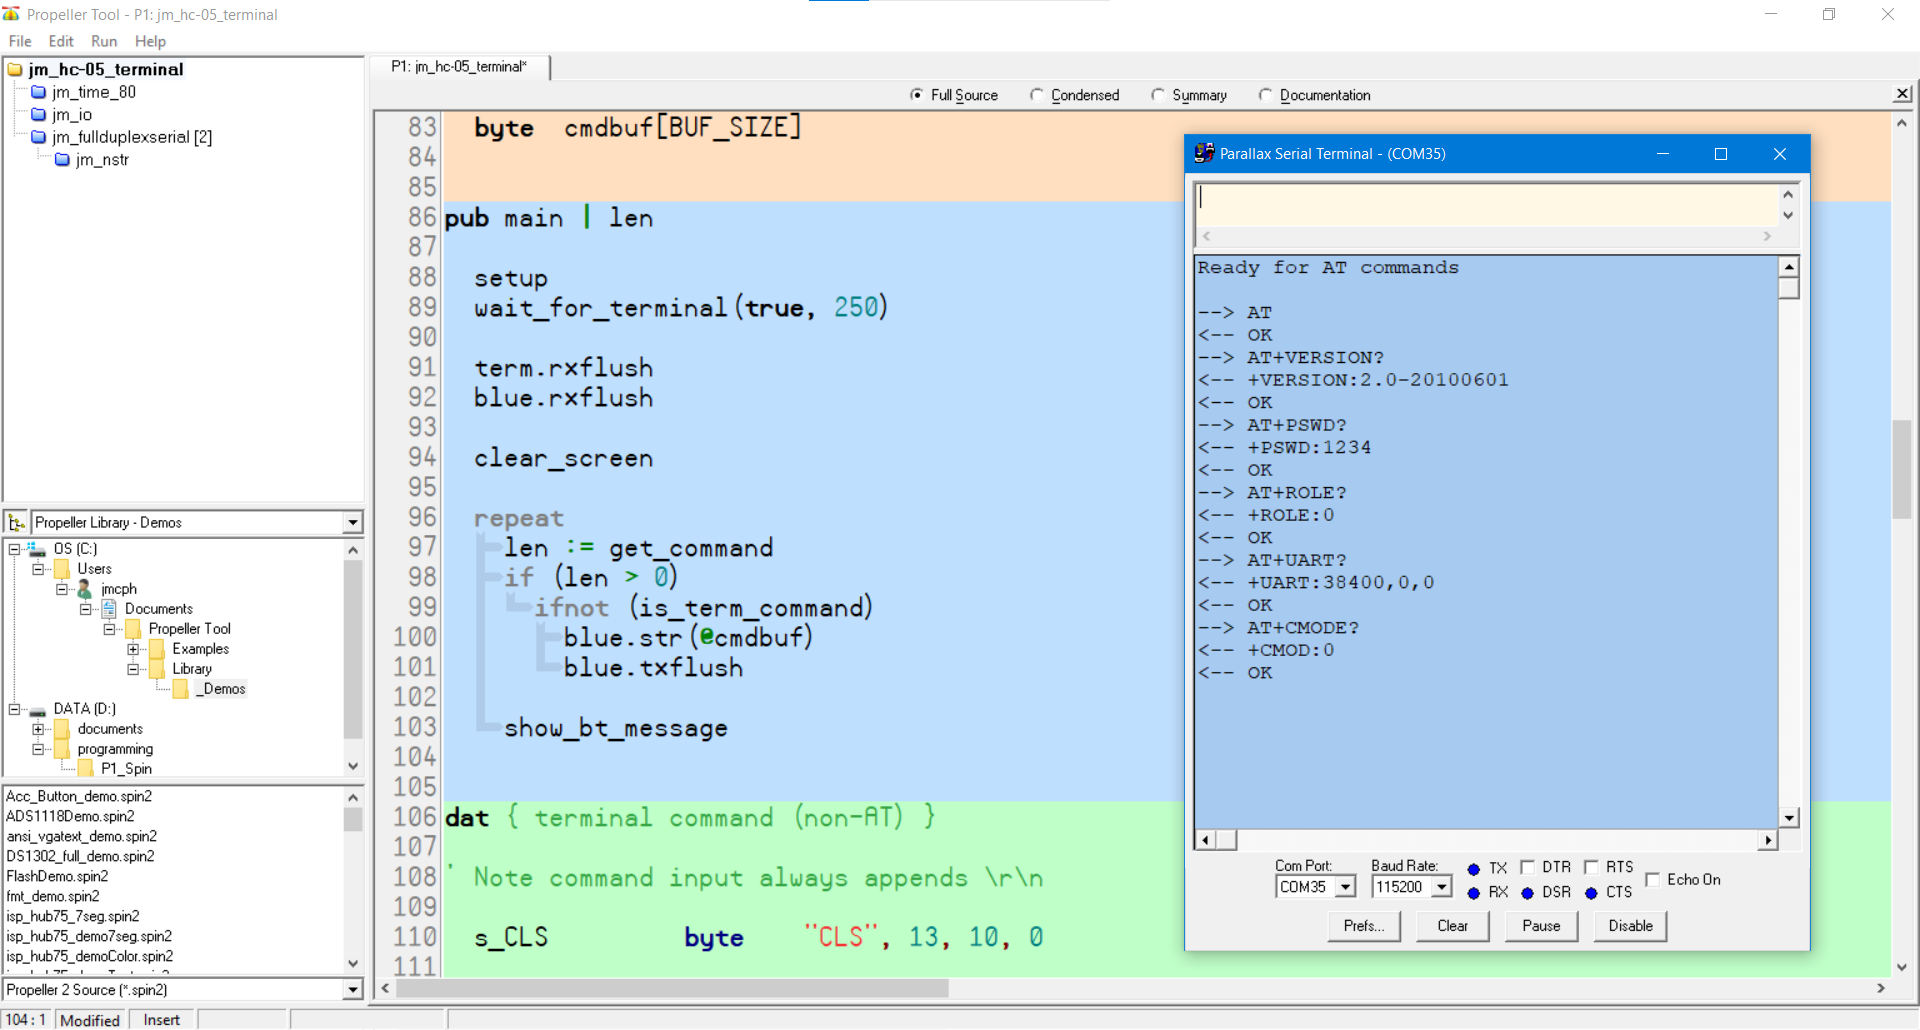Open the Run menu
1920x1030 pixels.
click(x=104, y=41)
